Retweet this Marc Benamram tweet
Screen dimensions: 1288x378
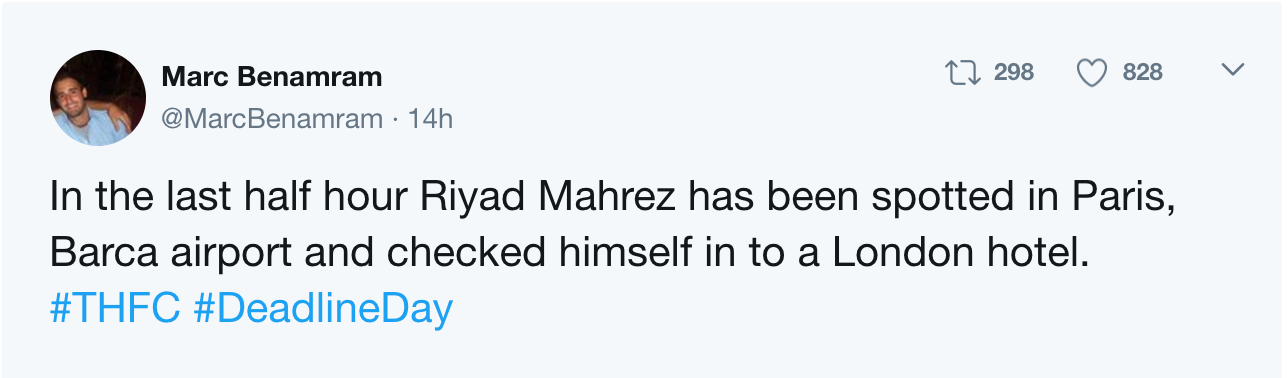[964, 72]
